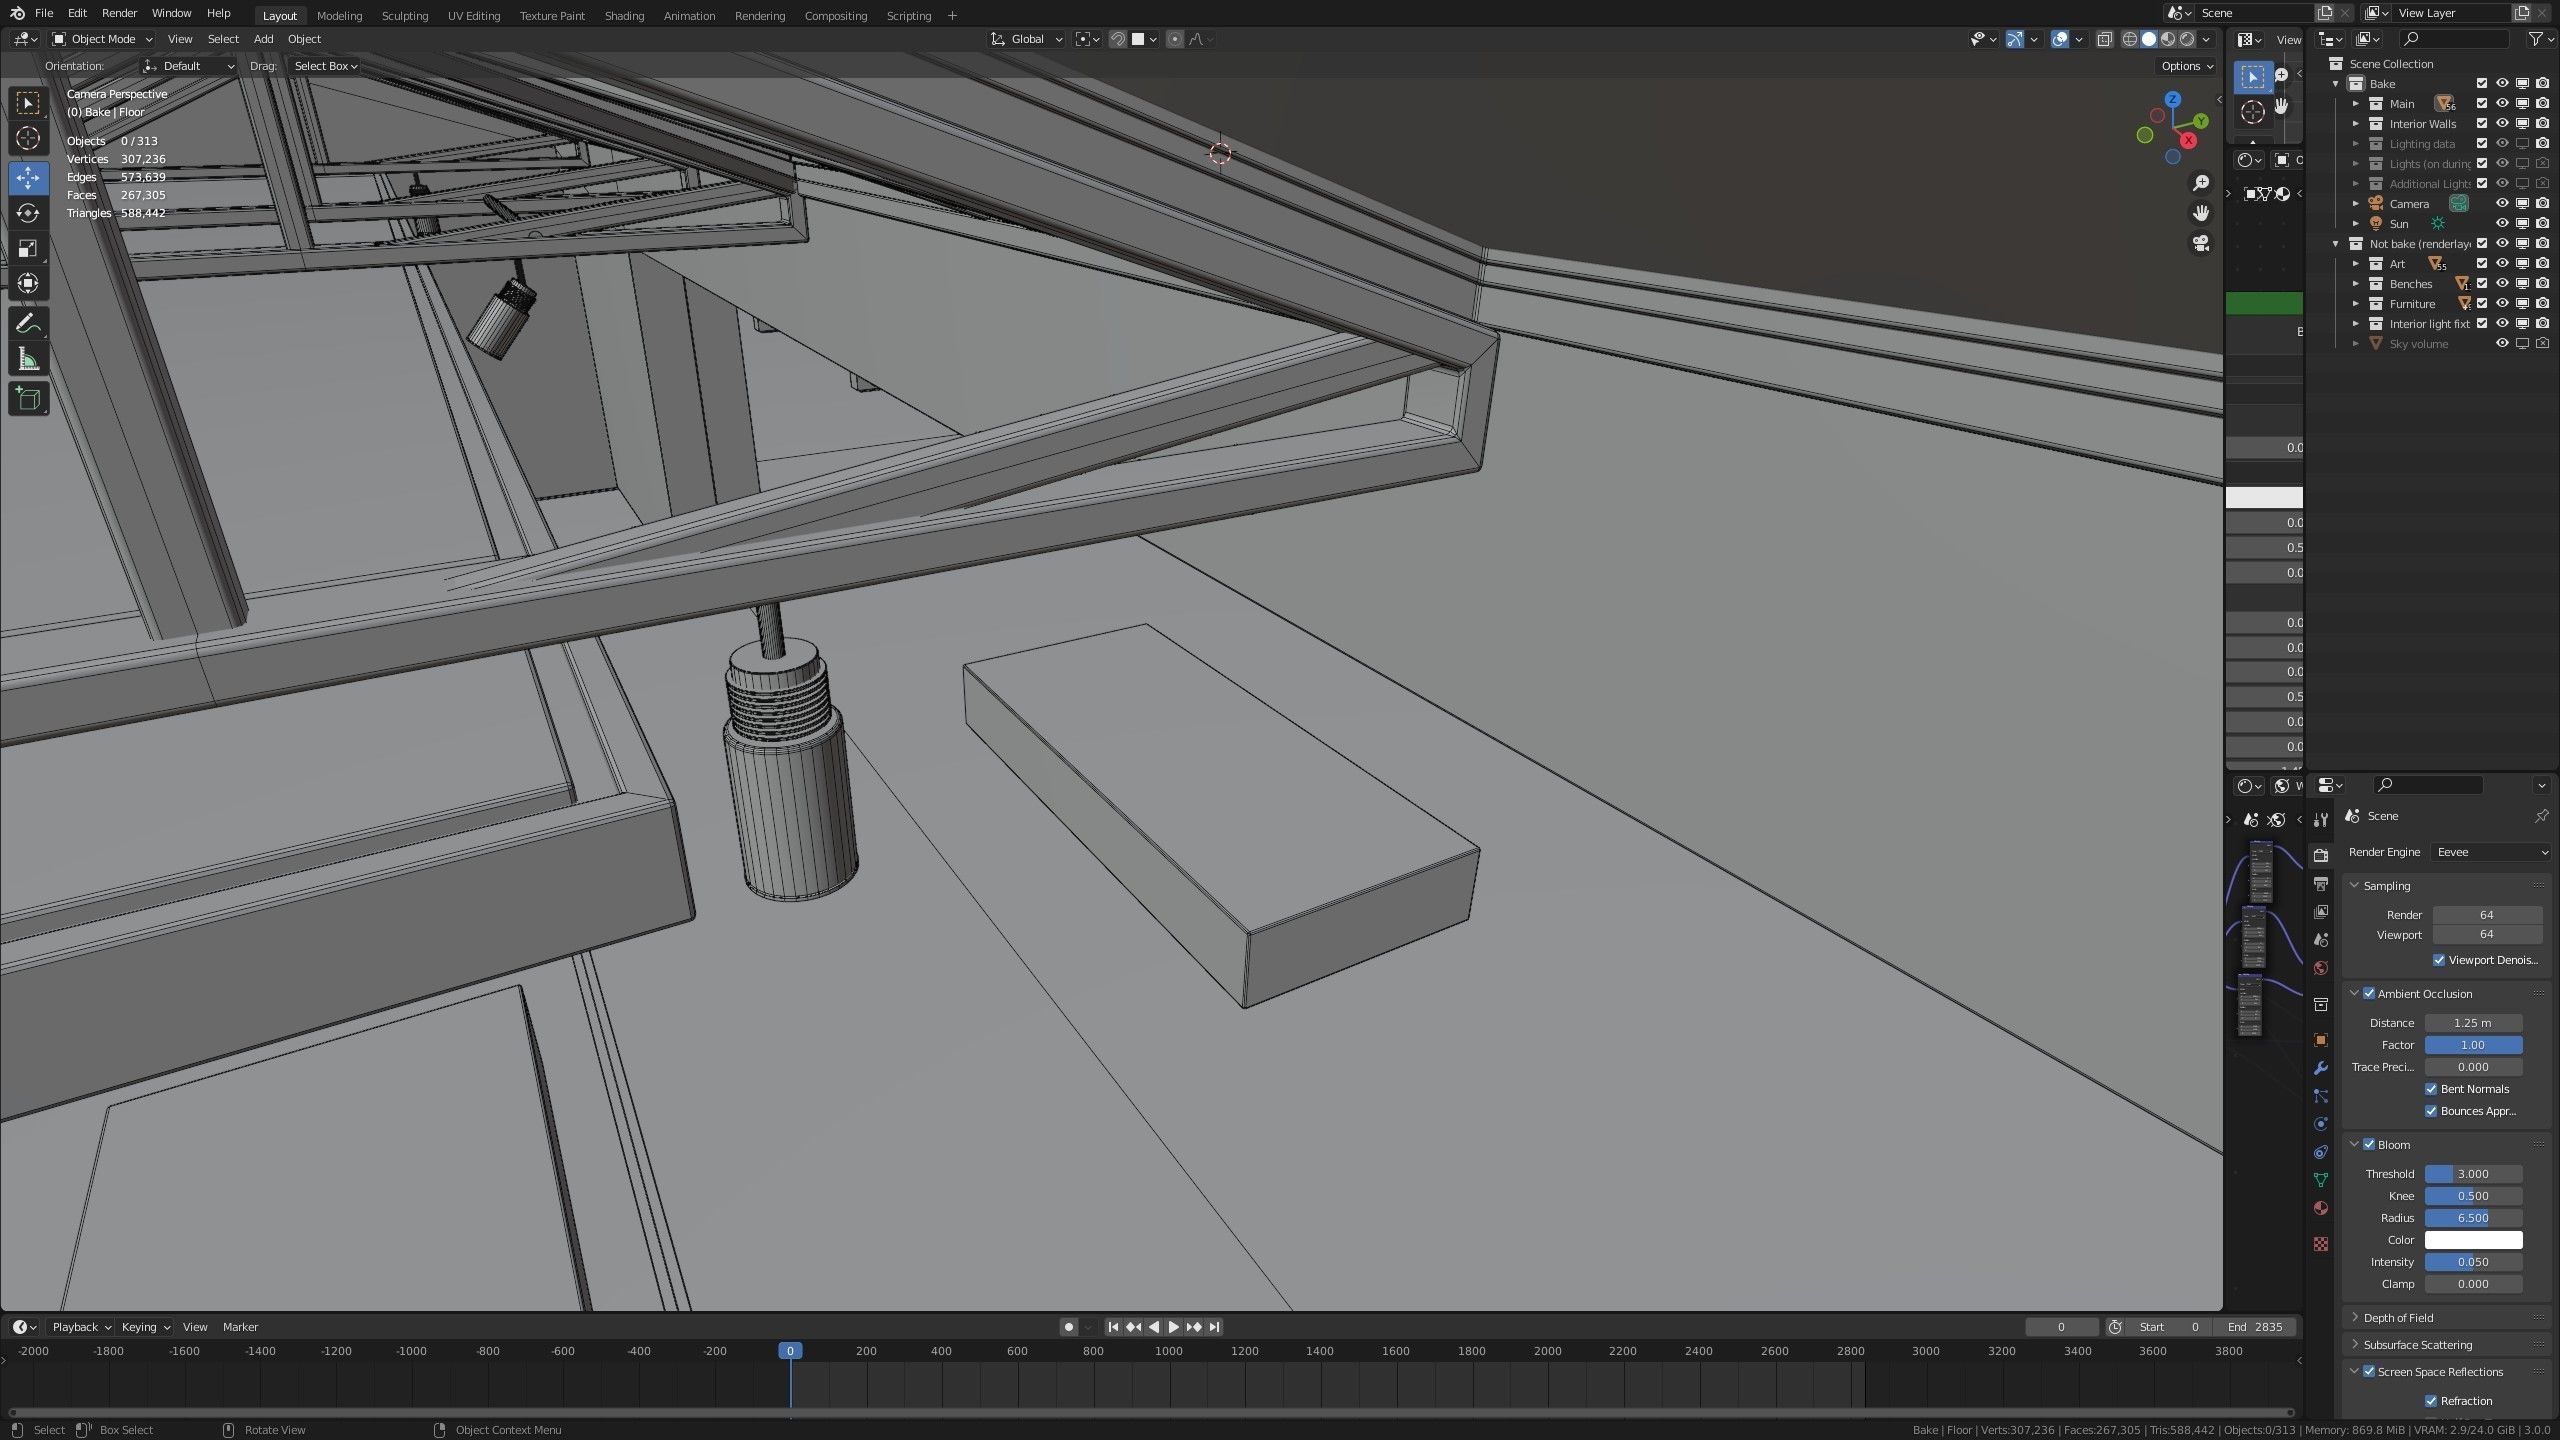Pick the Measure tool
2560x1440 pixels.
click(28, 359)
